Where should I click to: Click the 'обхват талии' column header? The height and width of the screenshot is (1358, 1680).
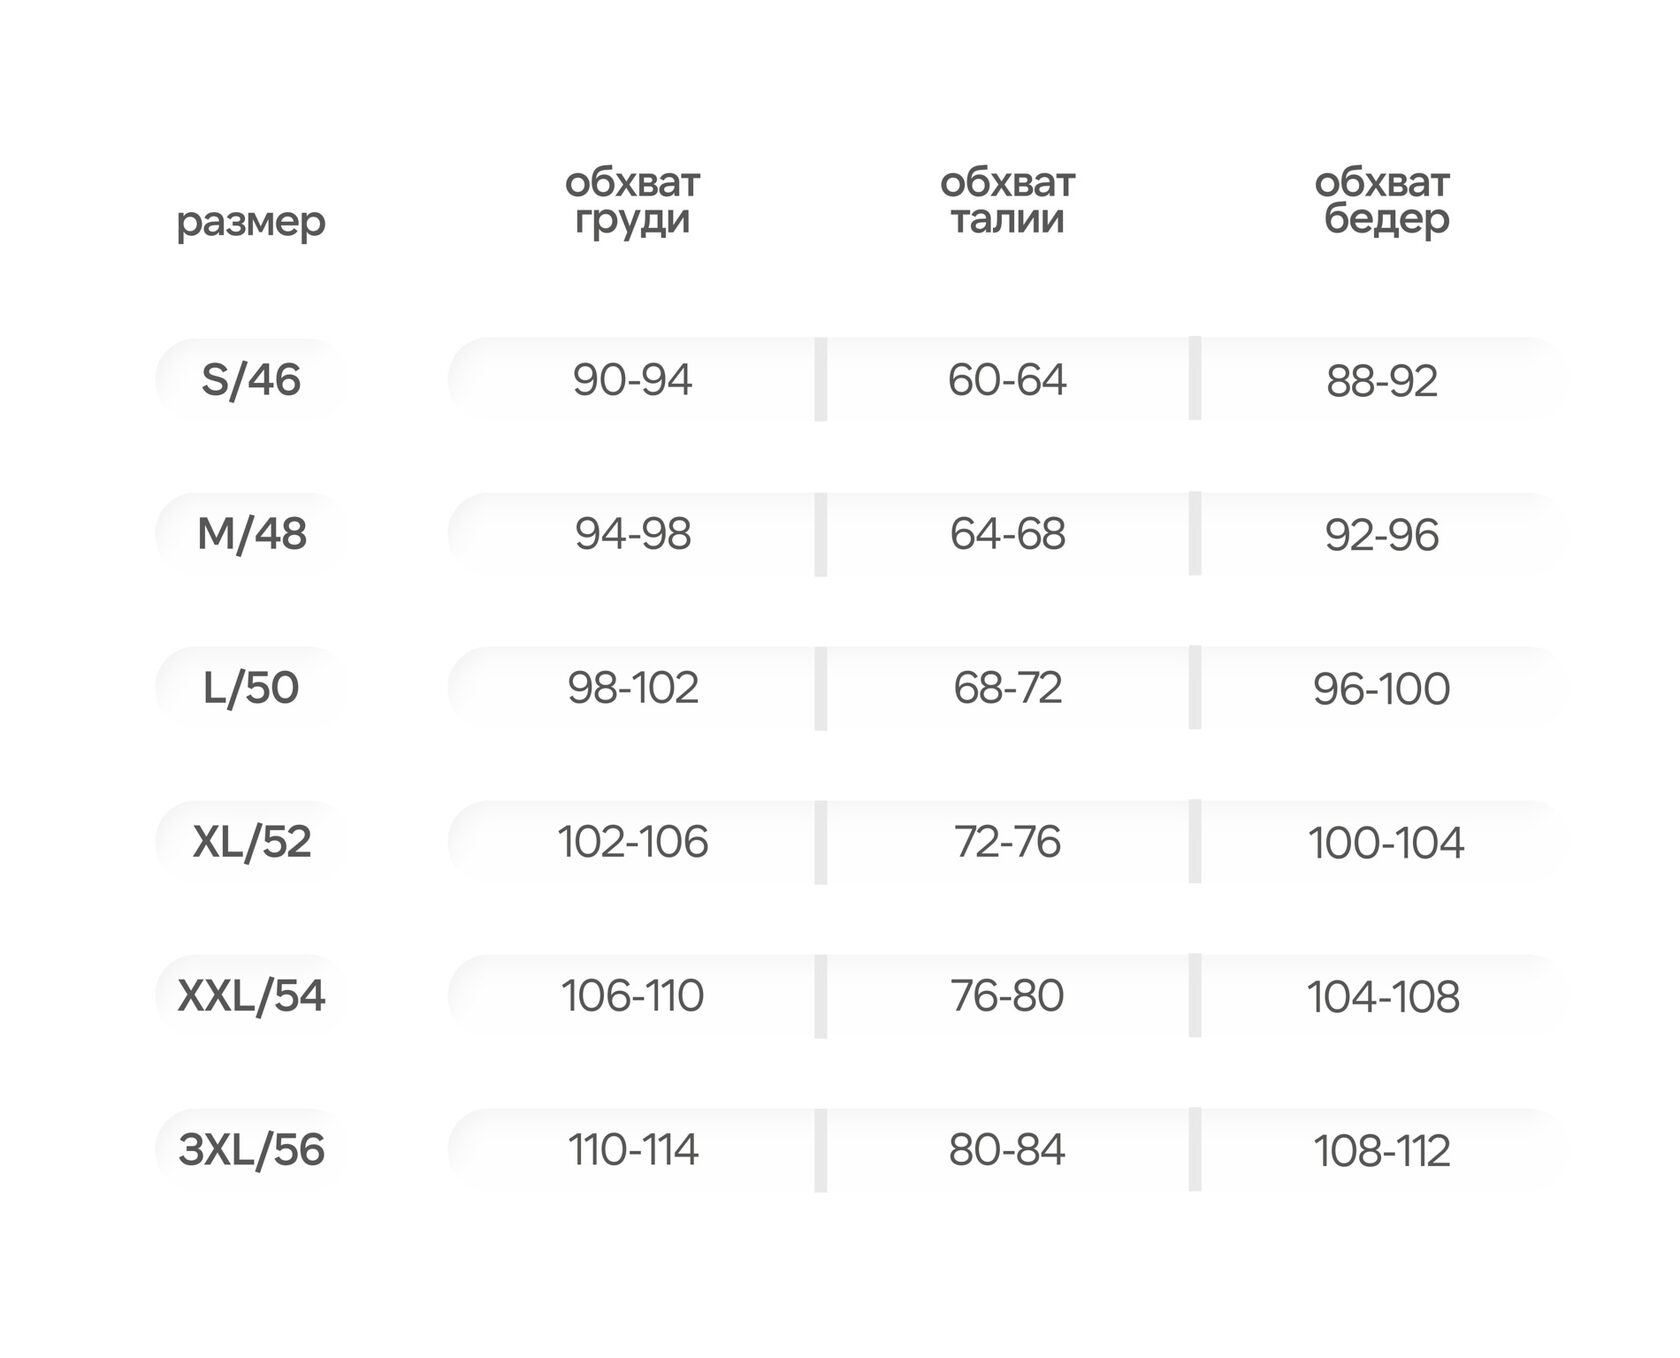tap(1007, 201)
